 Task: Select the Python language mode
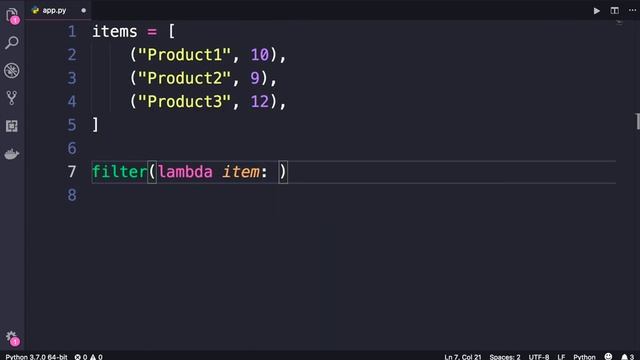584,356
